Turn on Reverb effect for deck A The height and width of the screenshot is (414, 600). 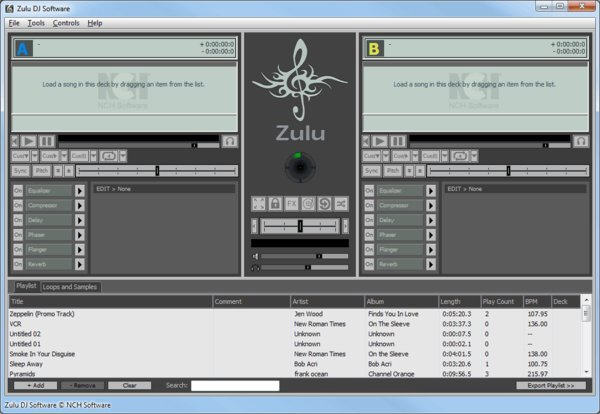pyautogui.click(x=18, y=264)
